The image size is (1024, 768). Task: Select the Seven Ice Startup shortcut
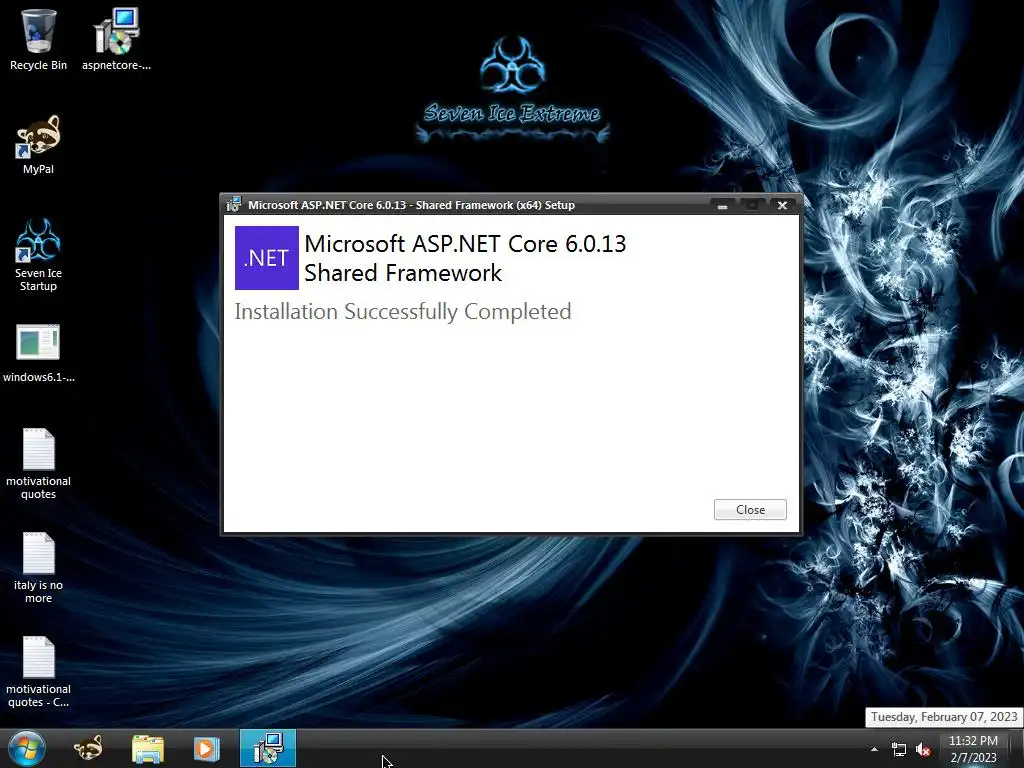(x=38, y=255)
